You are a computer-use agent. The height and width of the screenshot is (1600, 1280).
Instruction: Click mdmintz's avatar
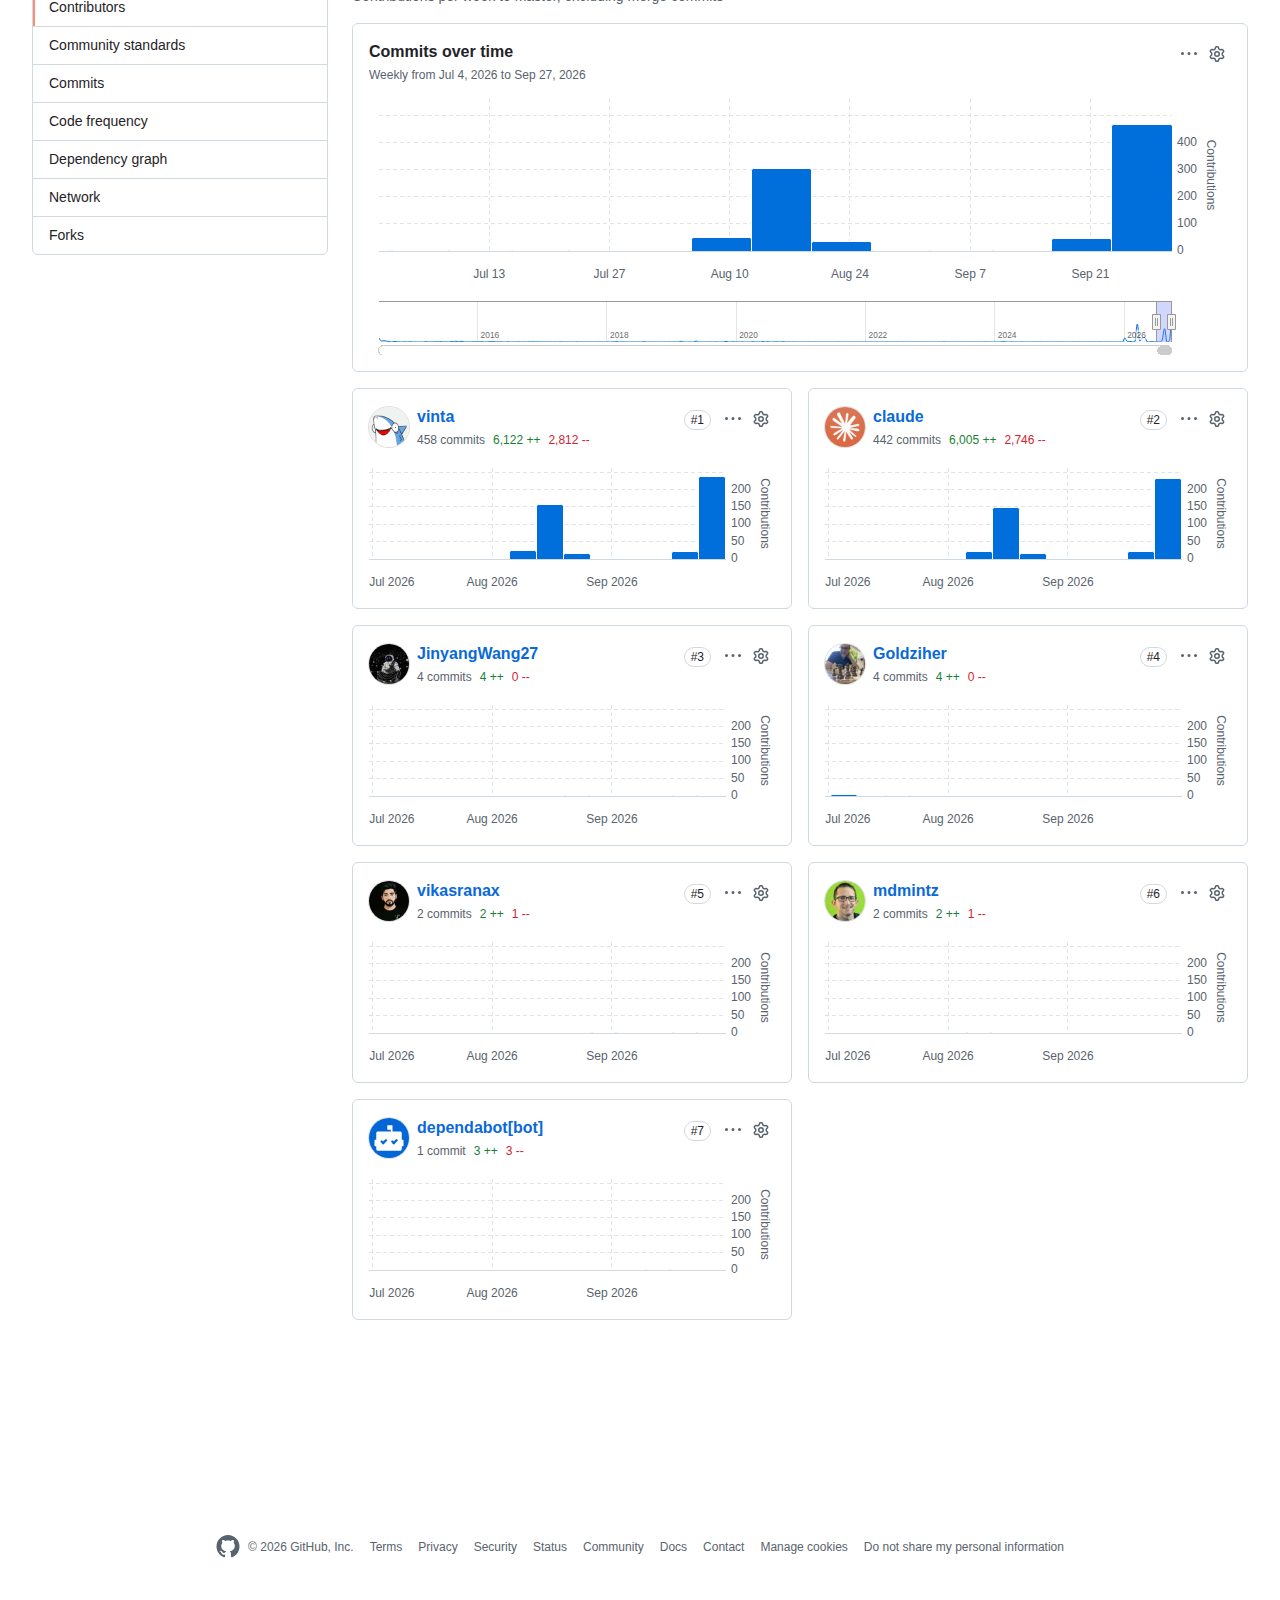pyautogui.click(x=845, y=901)
